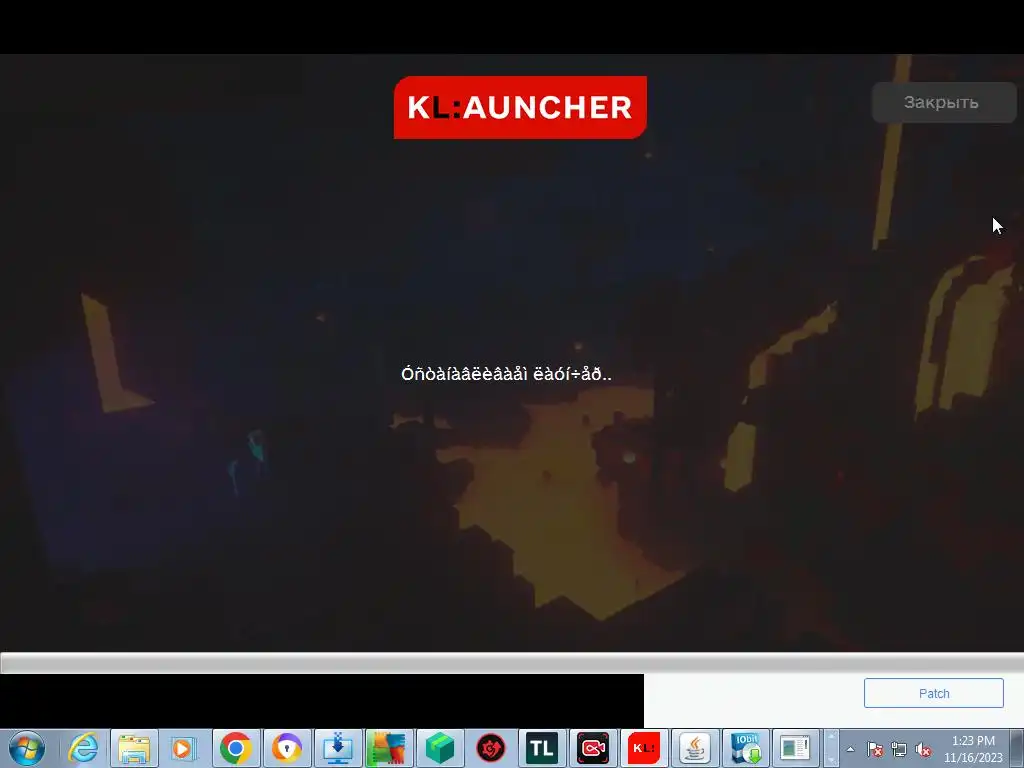Image resolution: width=1024 pixels, height=768 pixels.
Task: Open the Java coffee cup taskbar icon
Action: (x=694, y=748)
